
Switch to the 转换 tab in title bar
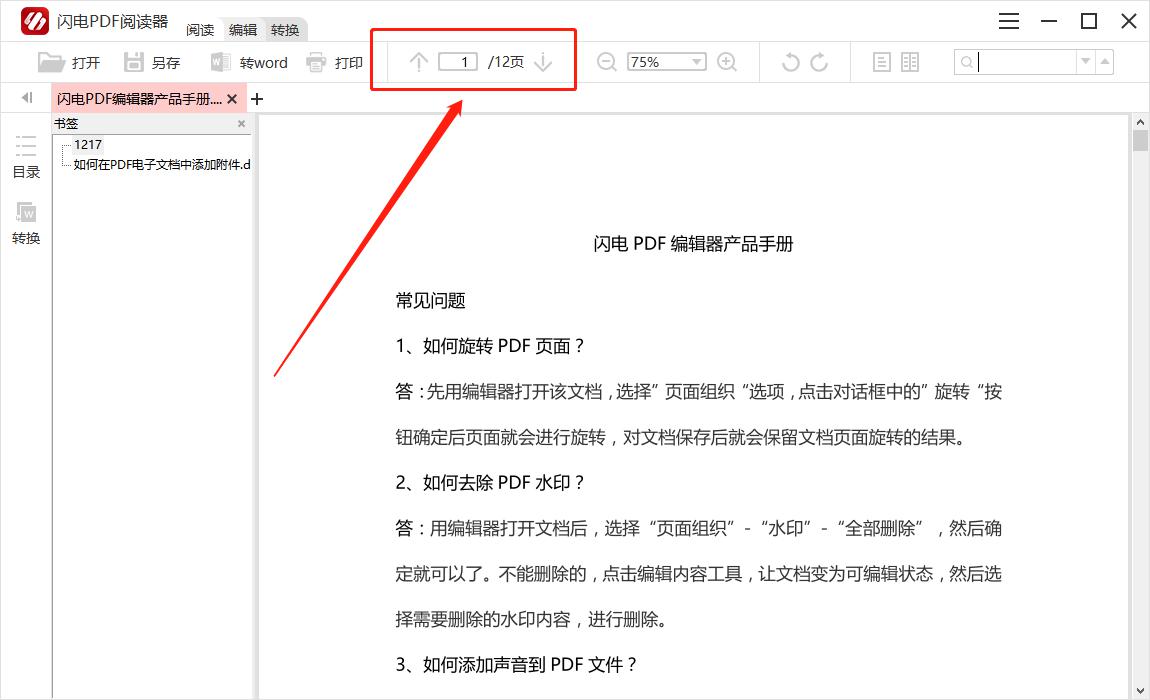pyautogui.click(x=285, y=30)
